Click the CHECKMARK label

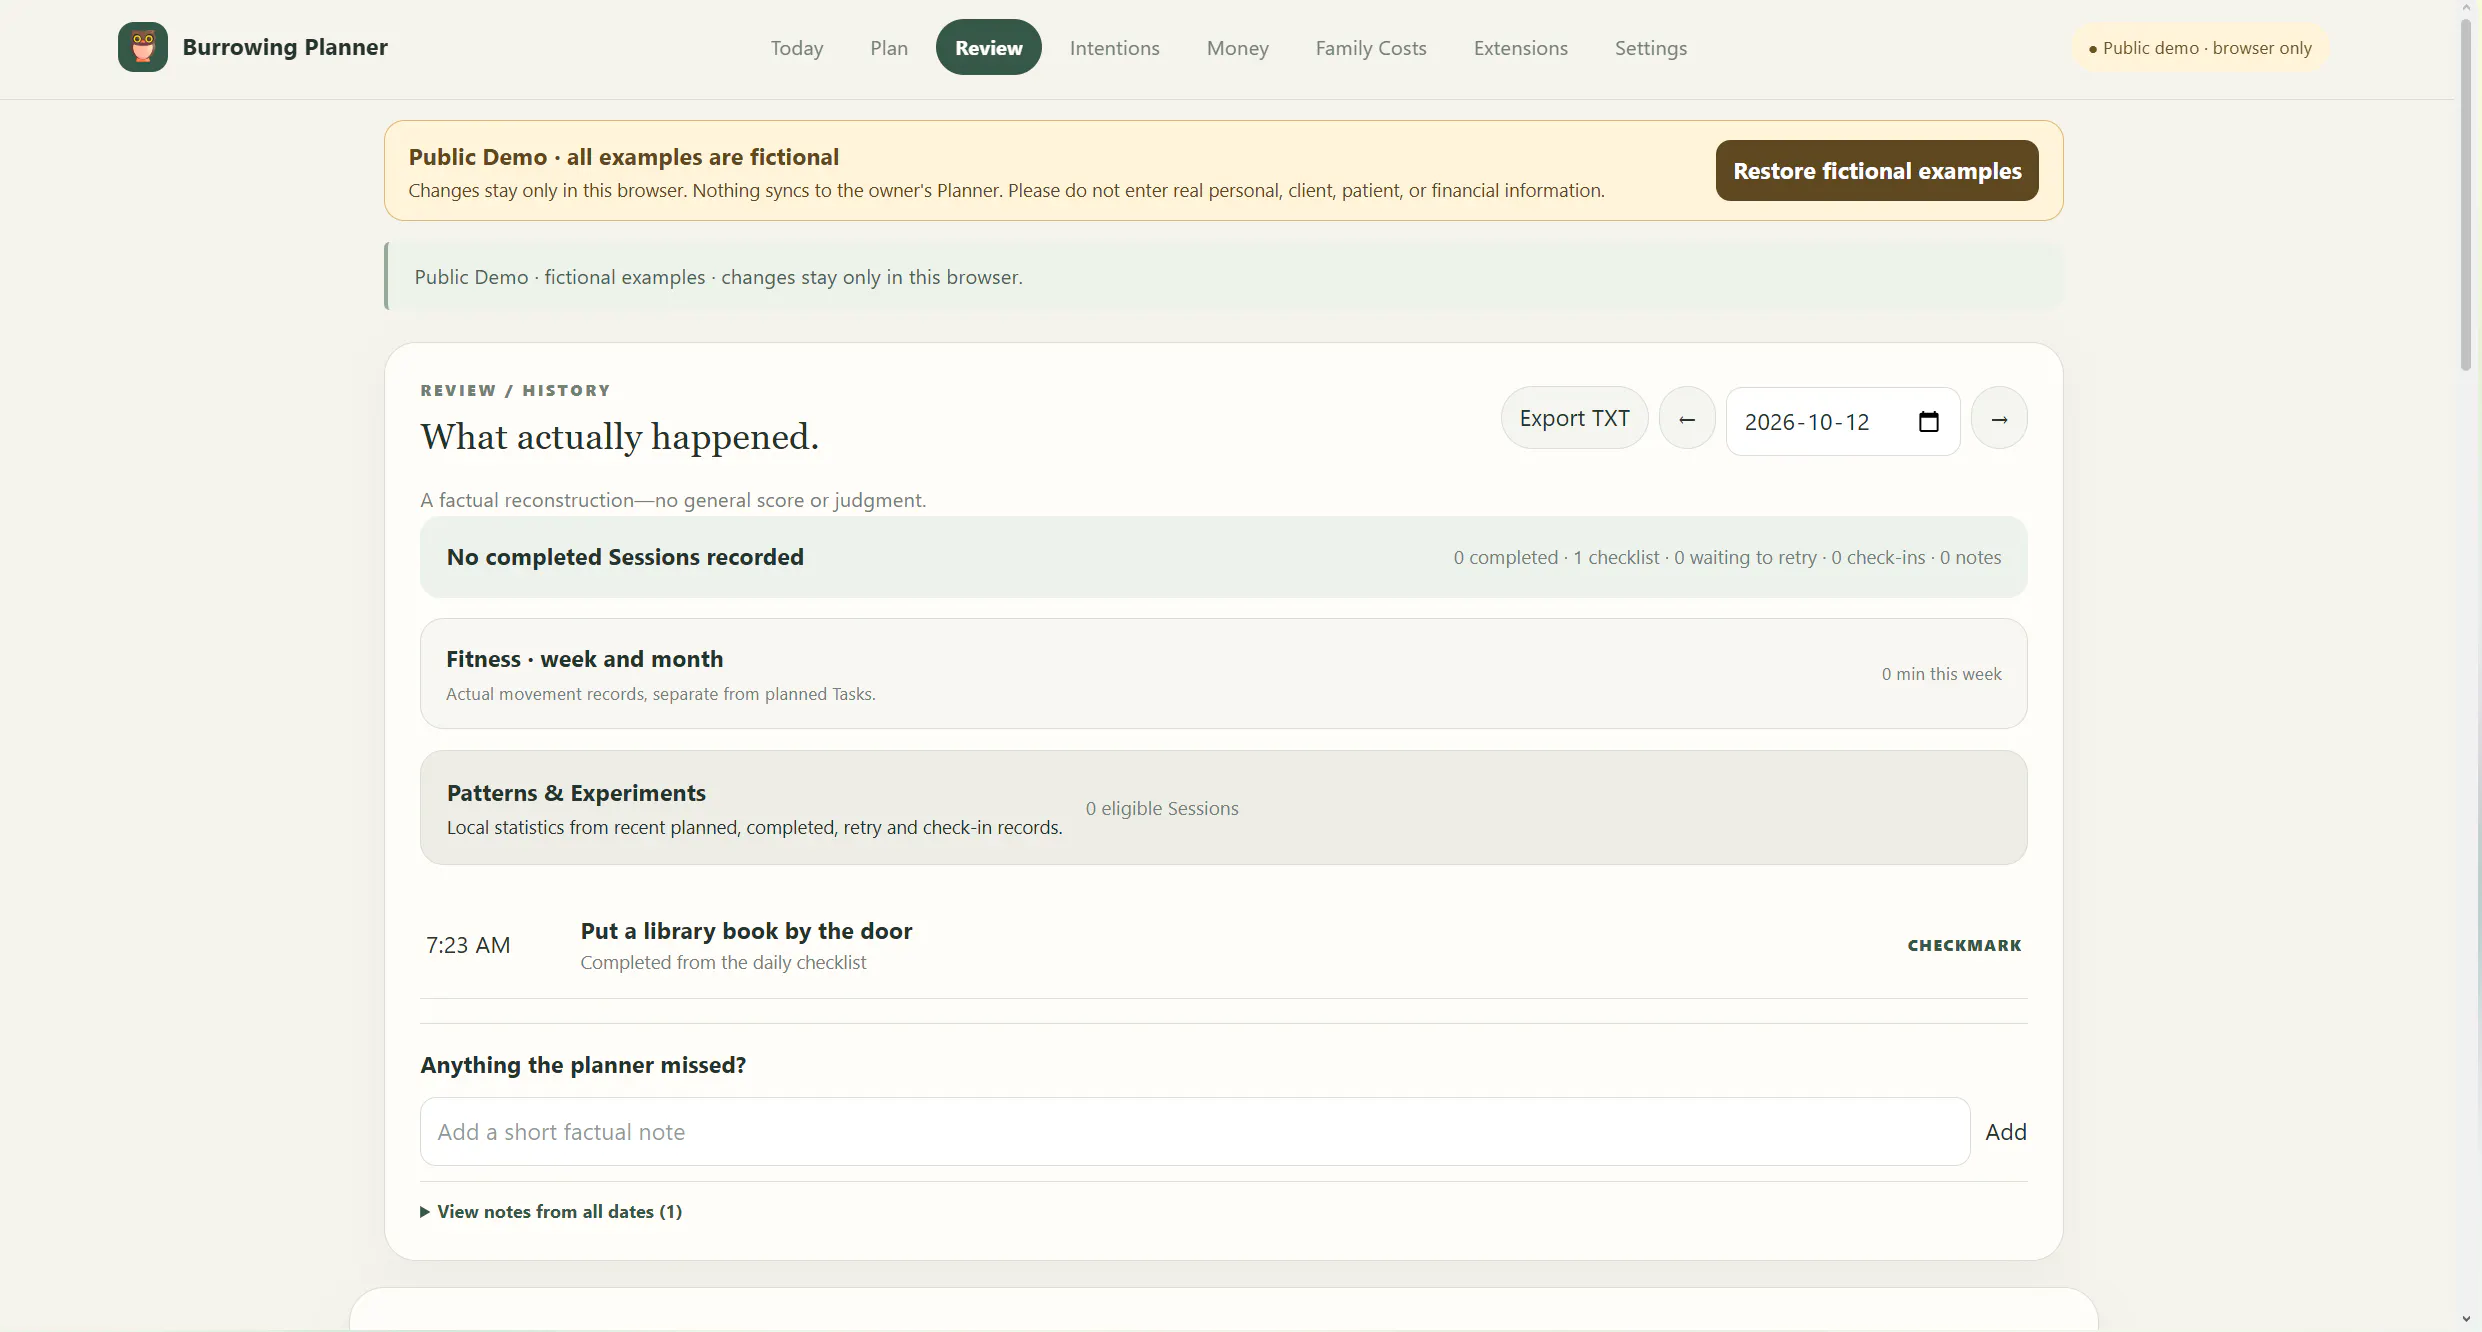(x=1964, y=946)
